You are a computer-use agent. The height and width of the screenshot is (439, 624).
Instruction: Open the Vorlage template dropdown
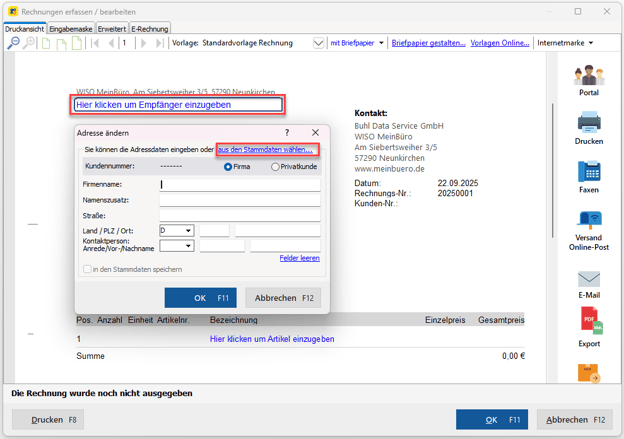pos(318,43)
